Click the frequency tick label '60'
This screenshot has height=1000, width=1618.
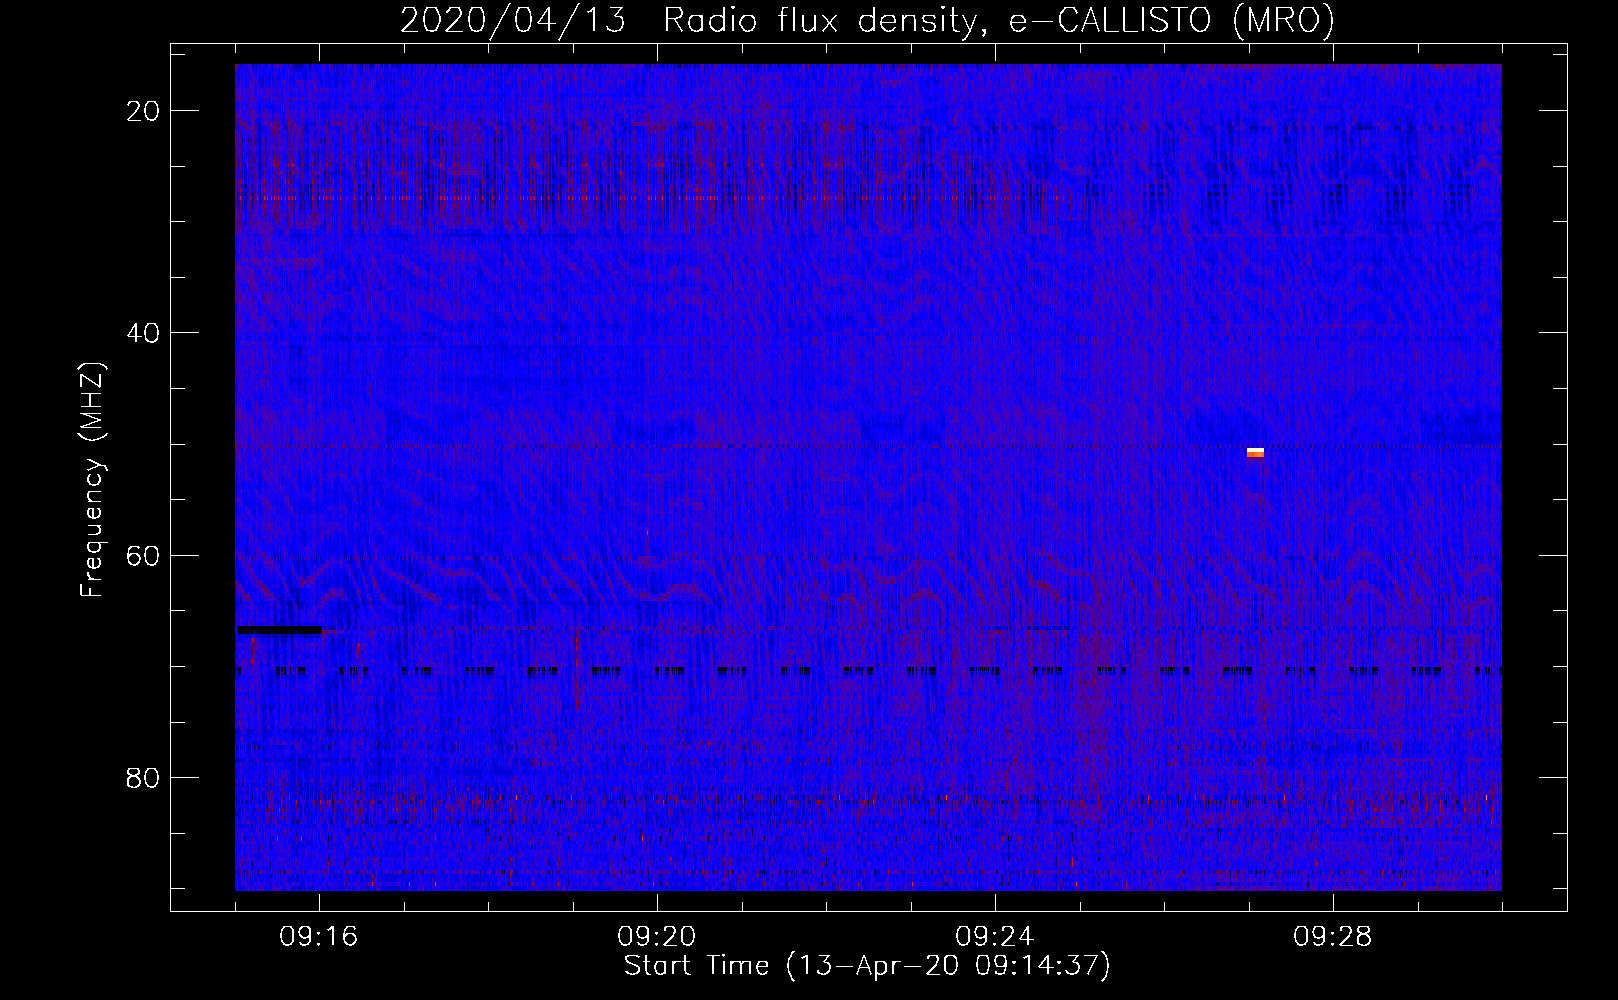click(x=144, y=555)
